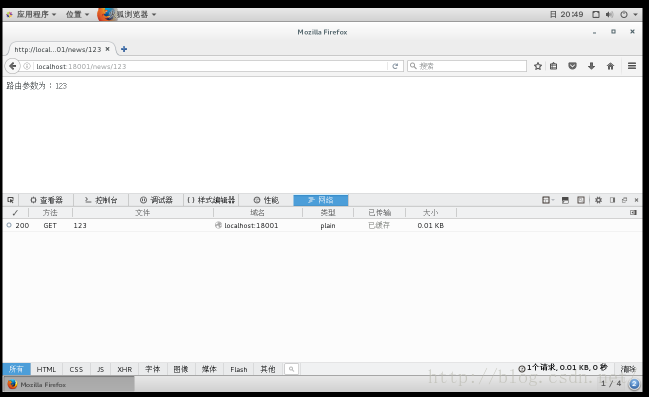
Task: Click the clock showing 日 20:49
Action: [x=566, y=14]
